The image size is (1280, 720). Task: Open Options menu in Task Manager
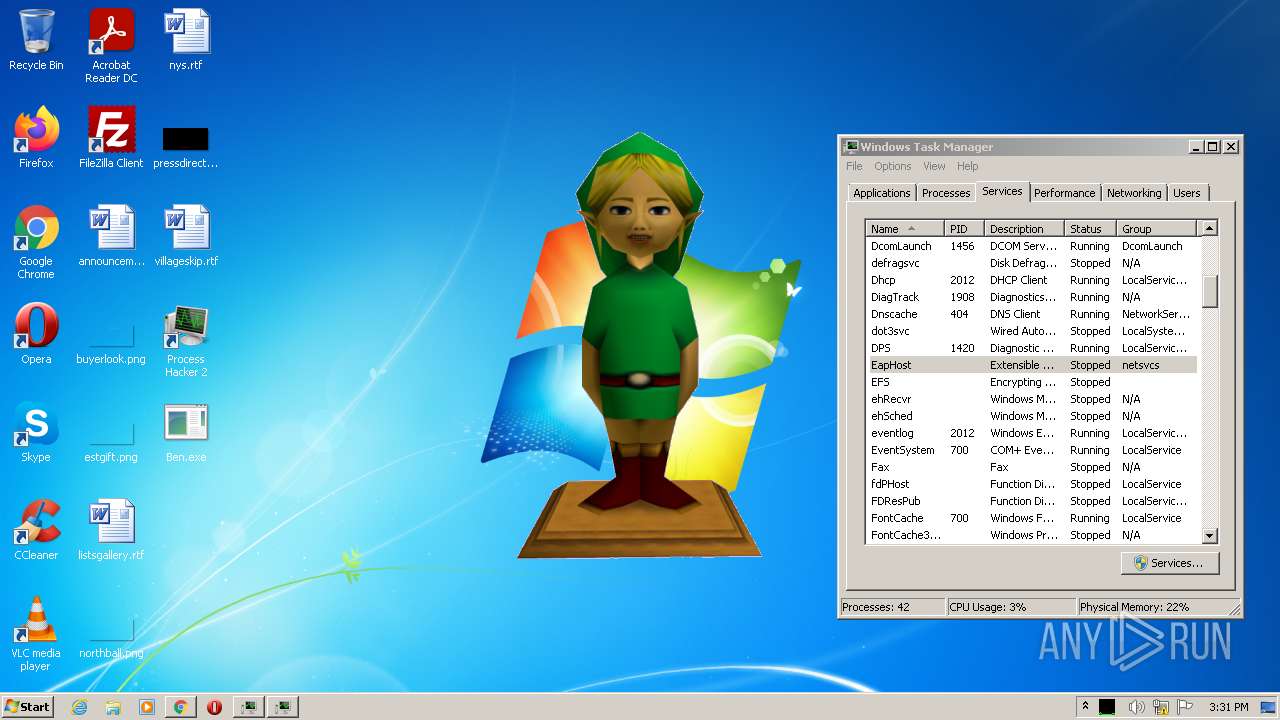(892, 166)
